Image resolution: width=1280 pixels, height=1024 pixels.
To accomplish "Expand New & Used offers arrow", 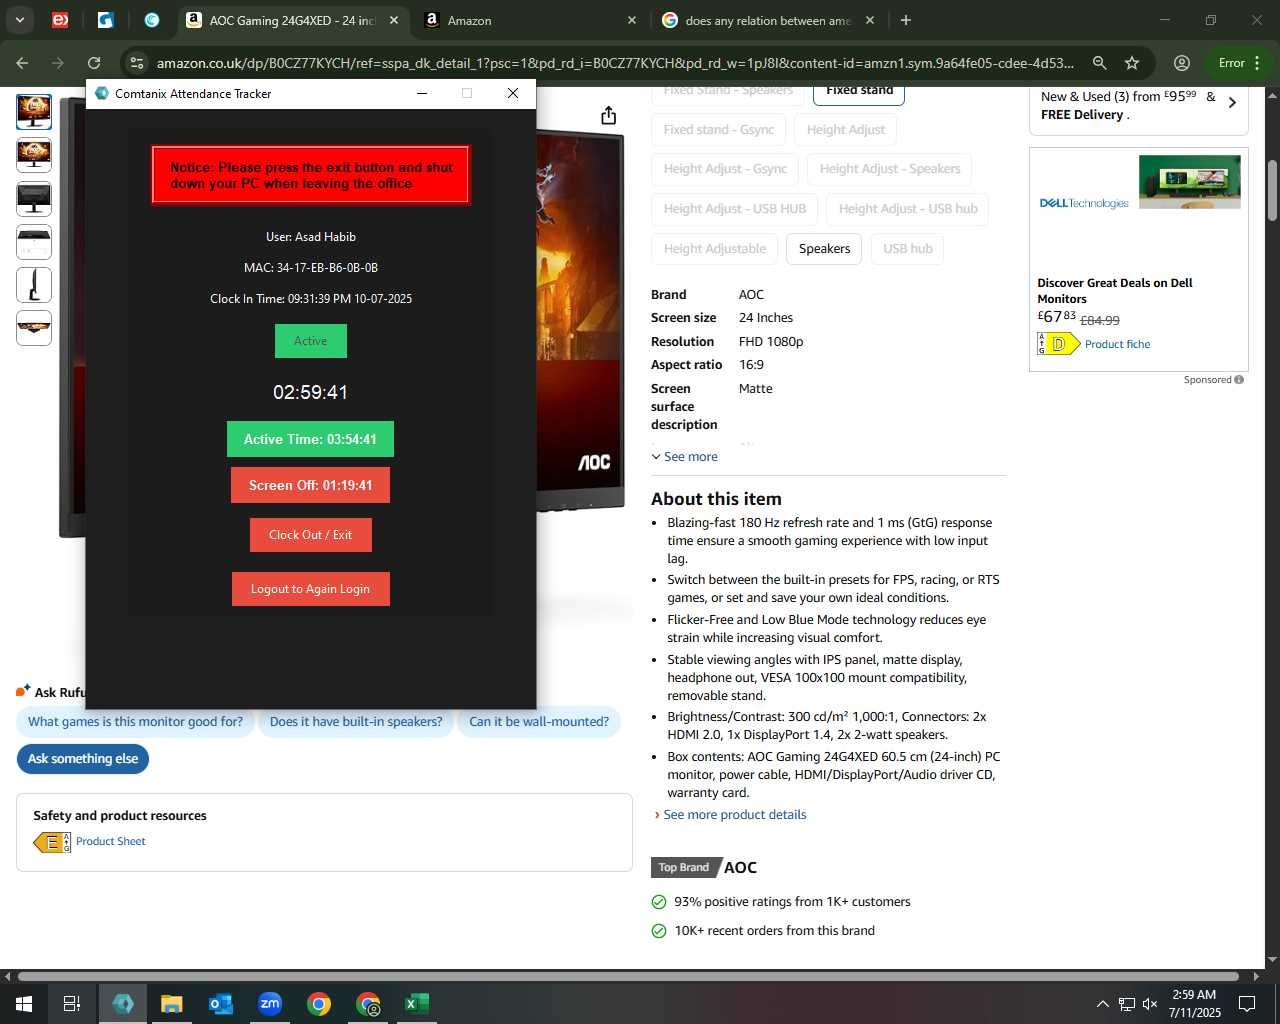I will click(x=1232, y=102).
